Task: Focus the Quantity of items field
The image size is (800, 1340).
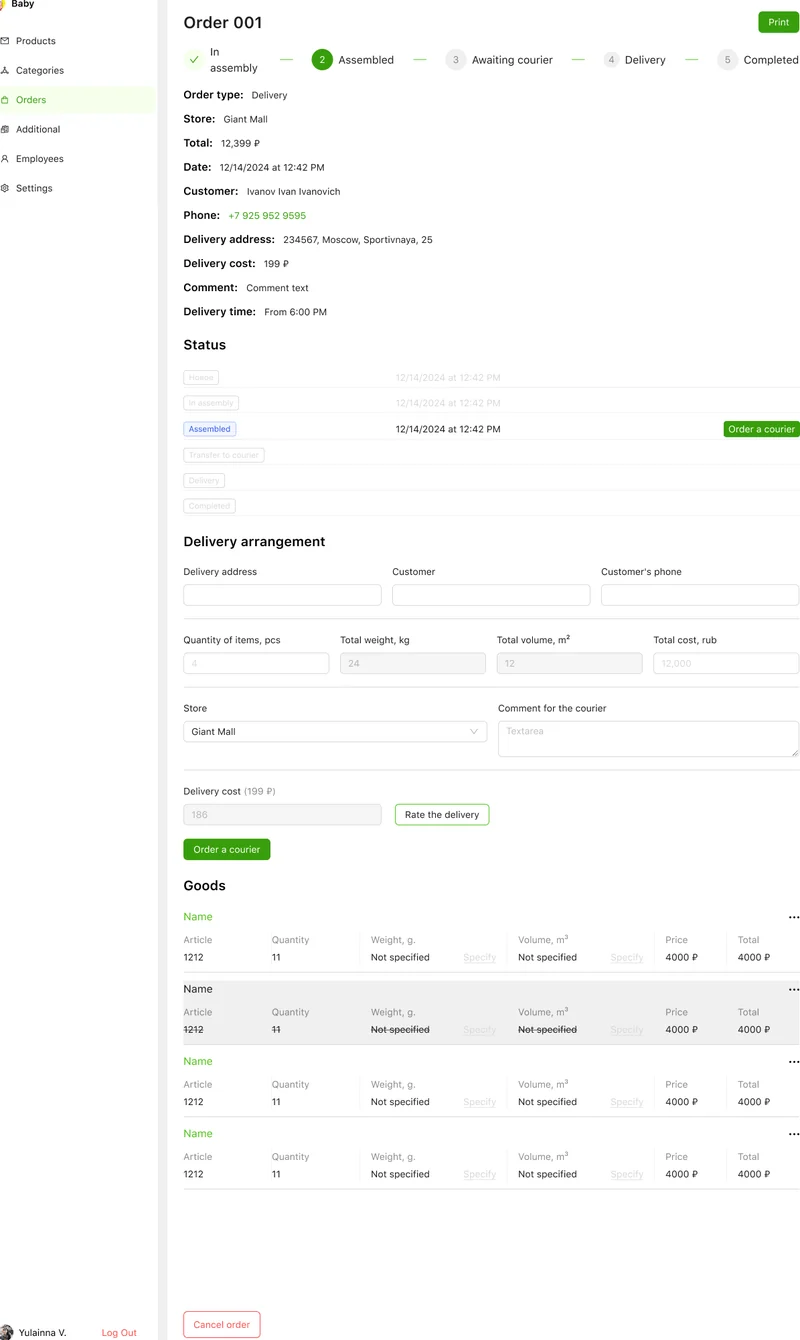Action: tap(256, 663)
